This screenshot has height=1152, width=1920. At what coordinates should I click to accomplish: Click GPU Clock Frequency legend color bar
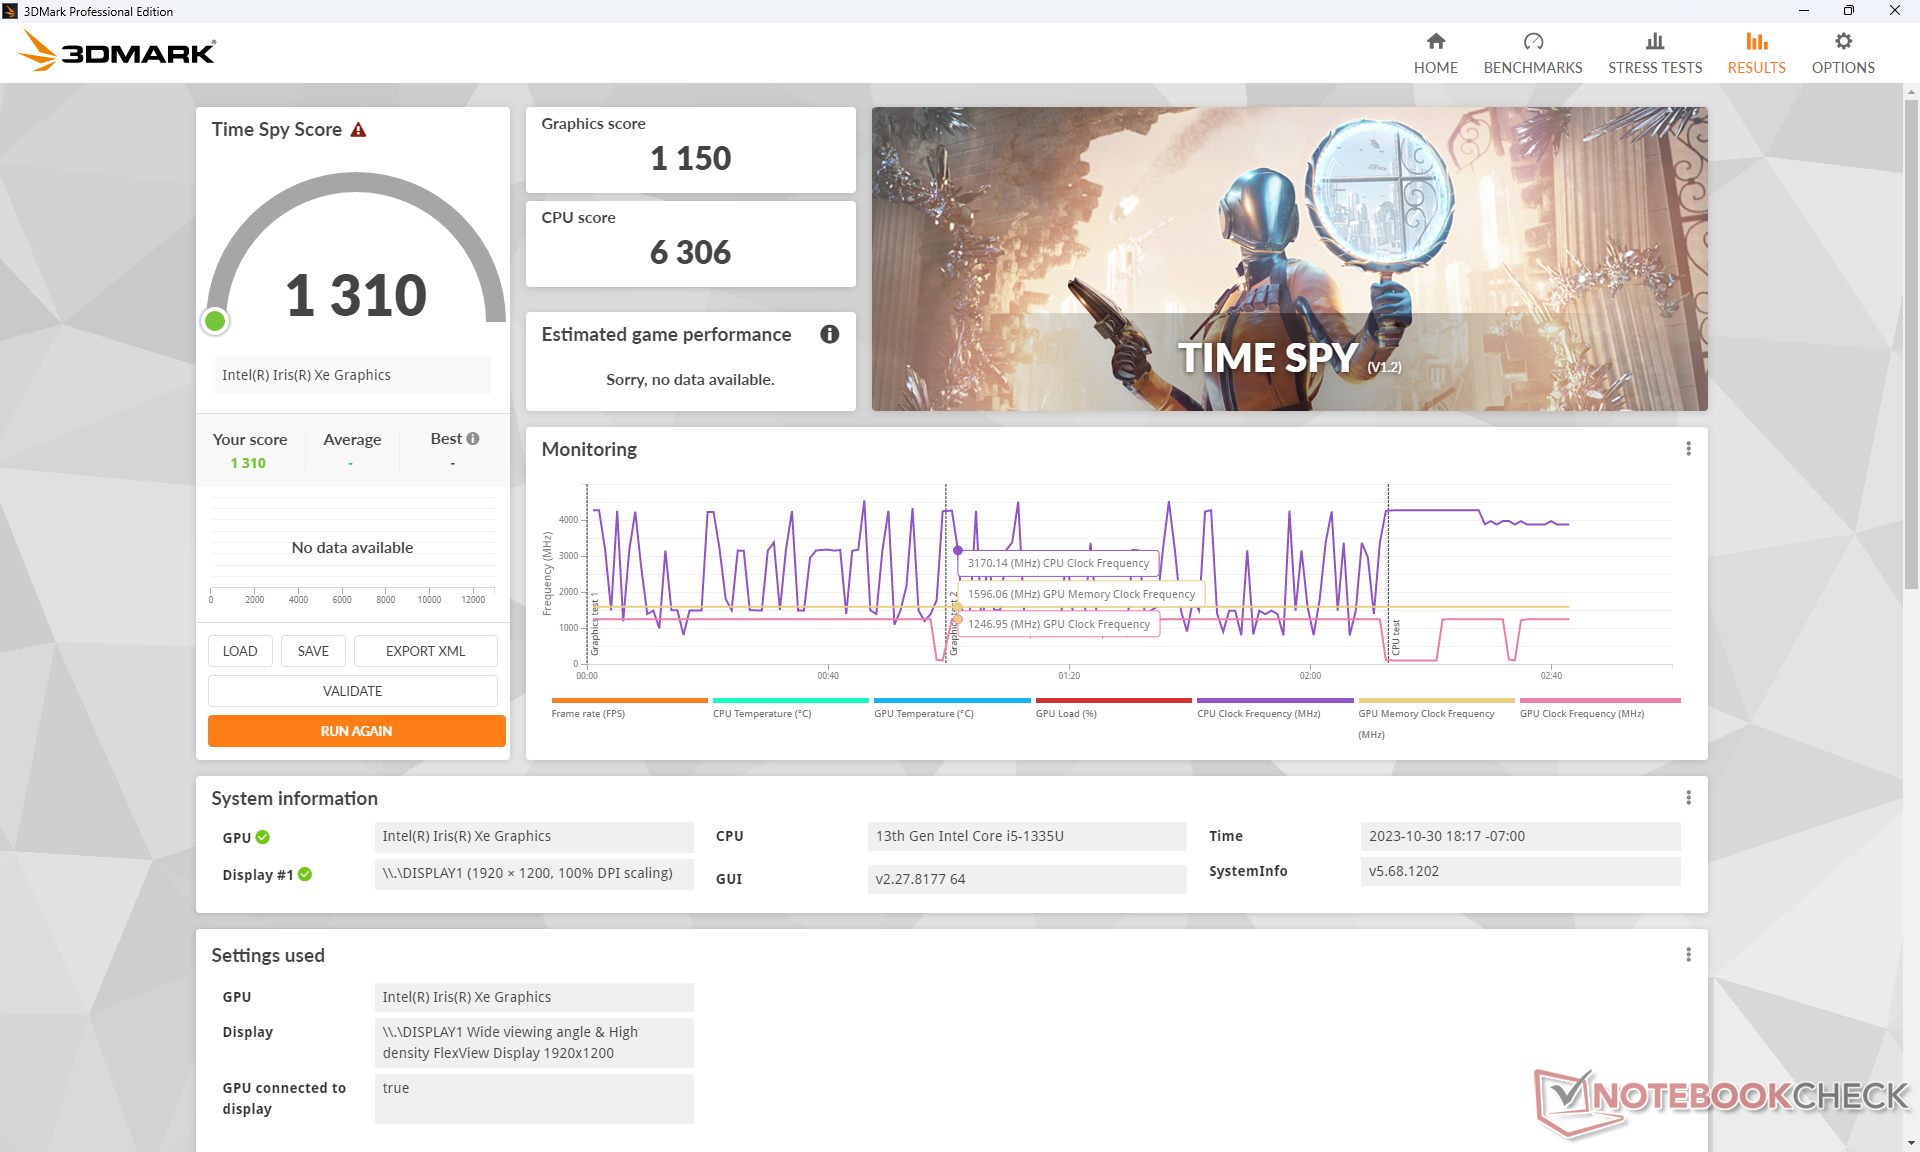click(x=1599, y=700)
